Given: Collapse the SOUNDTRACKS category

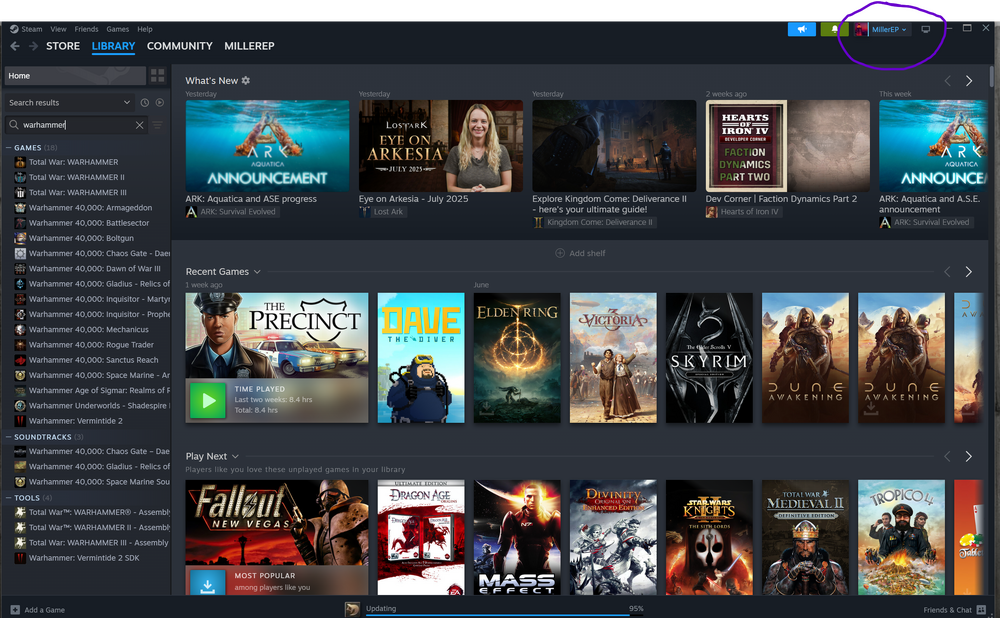Looking at the screenshot, I should (x=9, y=437).
